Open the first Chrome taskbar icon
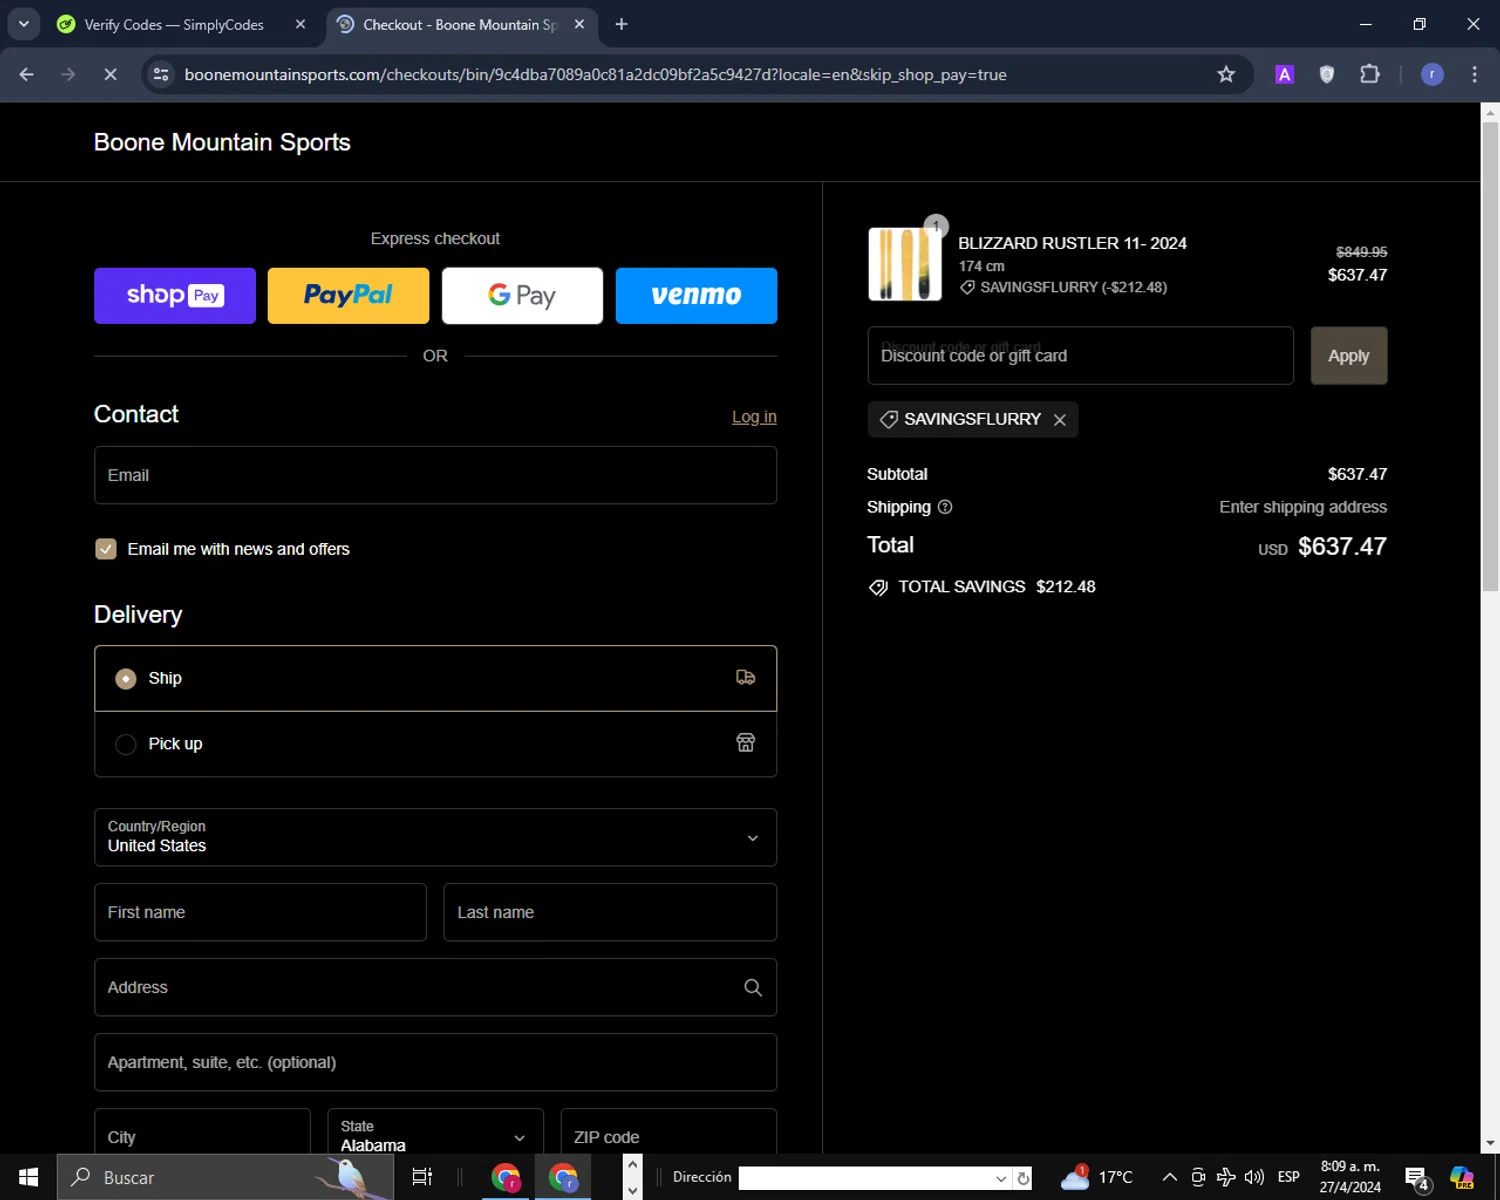 coord(506,1177)
